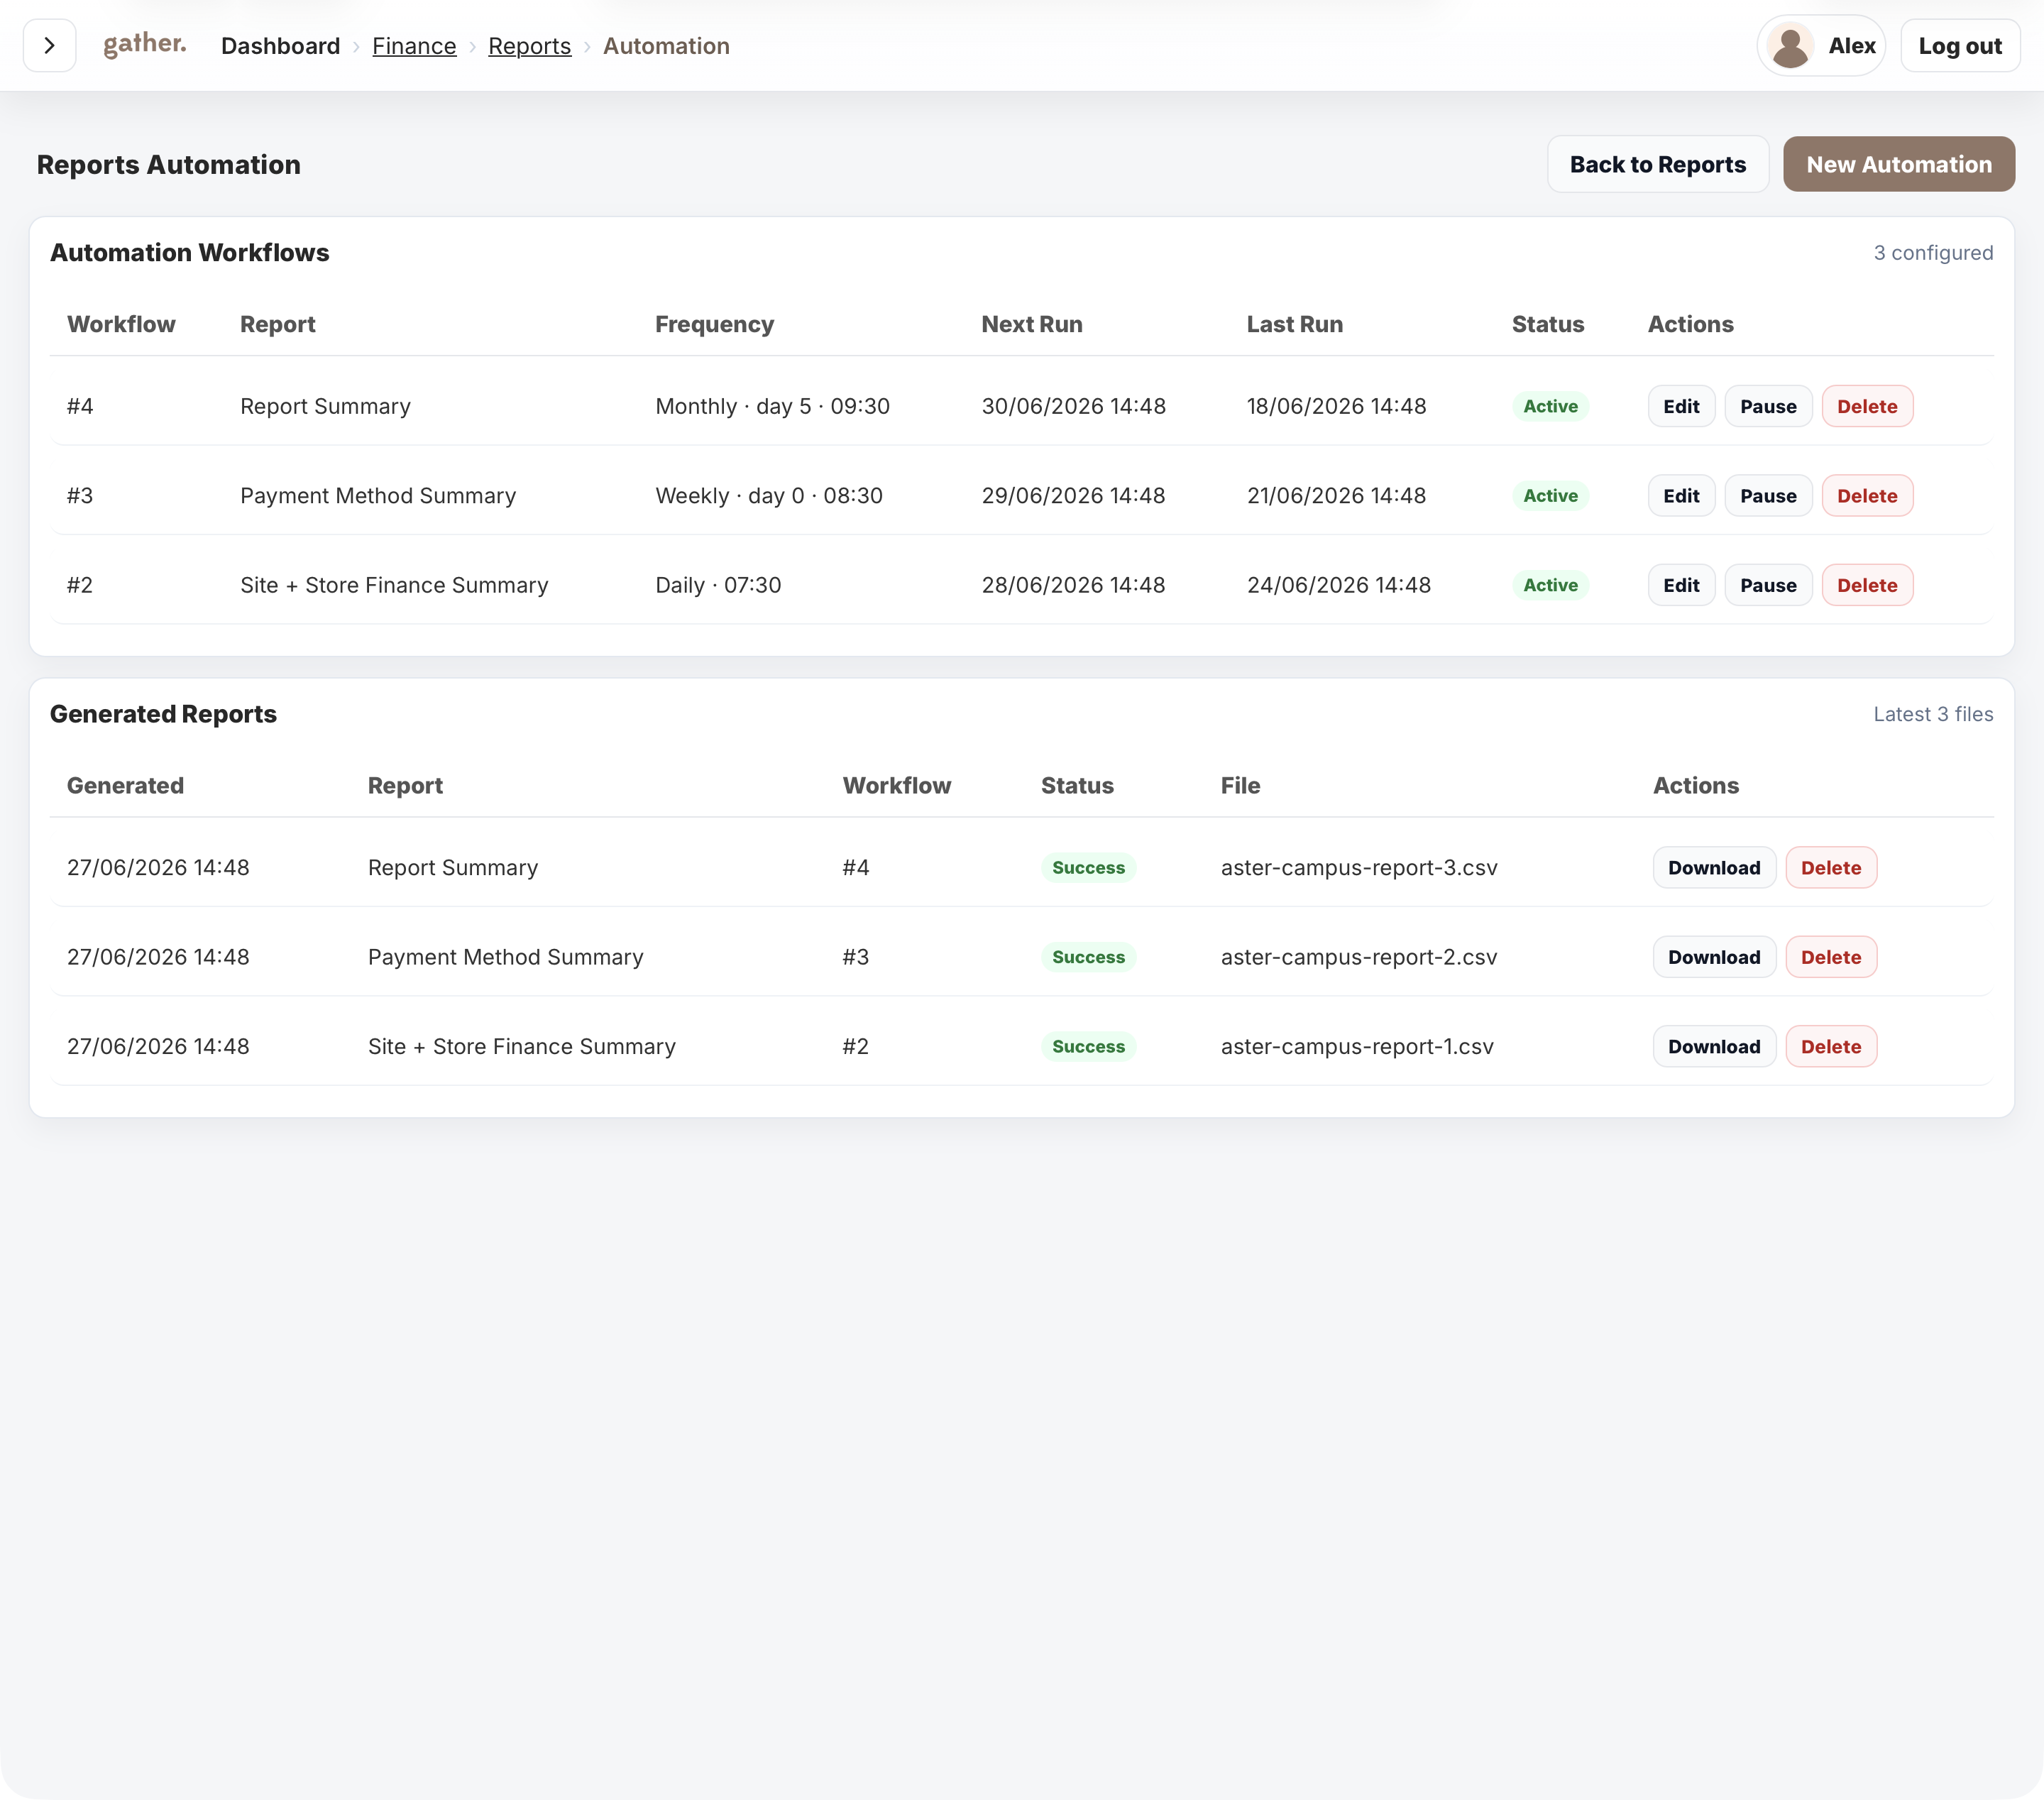The height and width of the screenshot is (1800, 2044).
Task: Log out of the account
Action: click(1959, 46)
